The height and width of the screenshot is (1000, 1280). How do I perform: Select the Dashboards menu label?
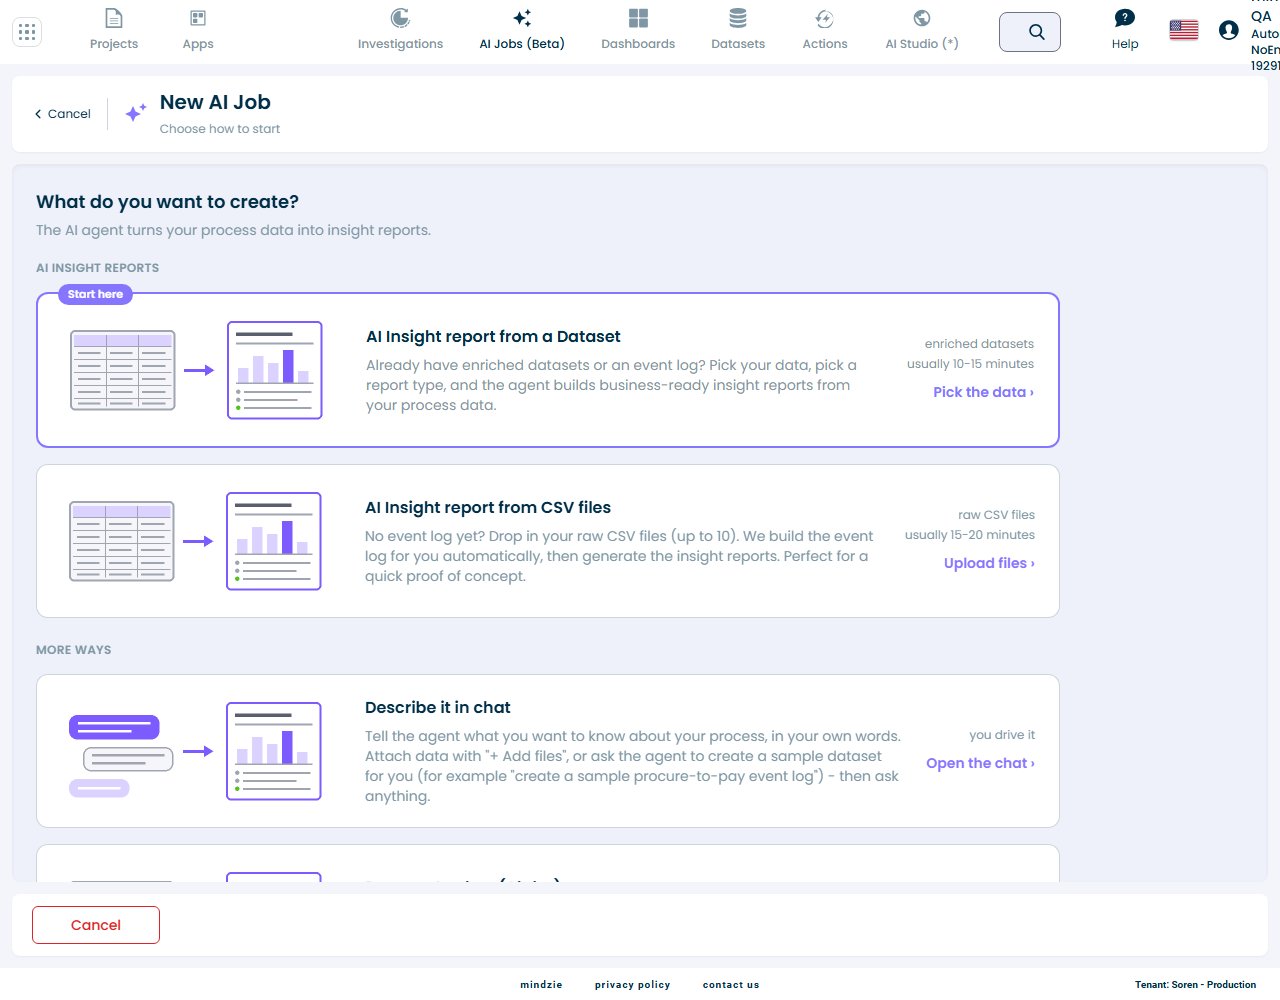click(638, 44)
